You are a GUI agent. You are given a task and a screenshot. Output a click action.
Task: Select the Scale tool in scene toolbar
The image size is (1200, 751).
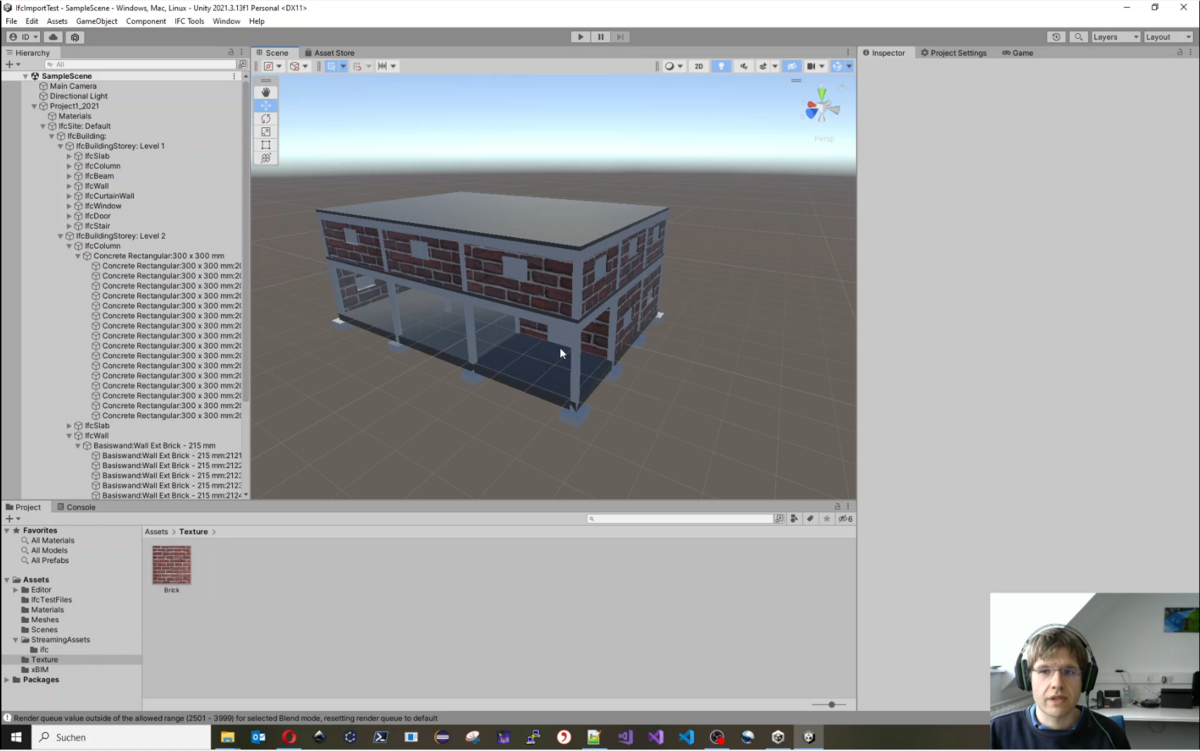266,132
